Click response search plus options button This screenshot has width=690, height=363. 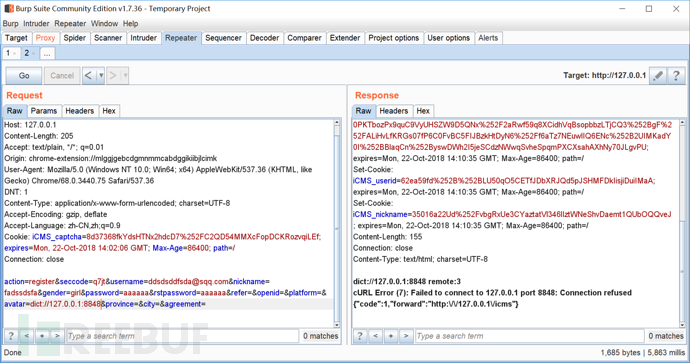coord(391,336)
